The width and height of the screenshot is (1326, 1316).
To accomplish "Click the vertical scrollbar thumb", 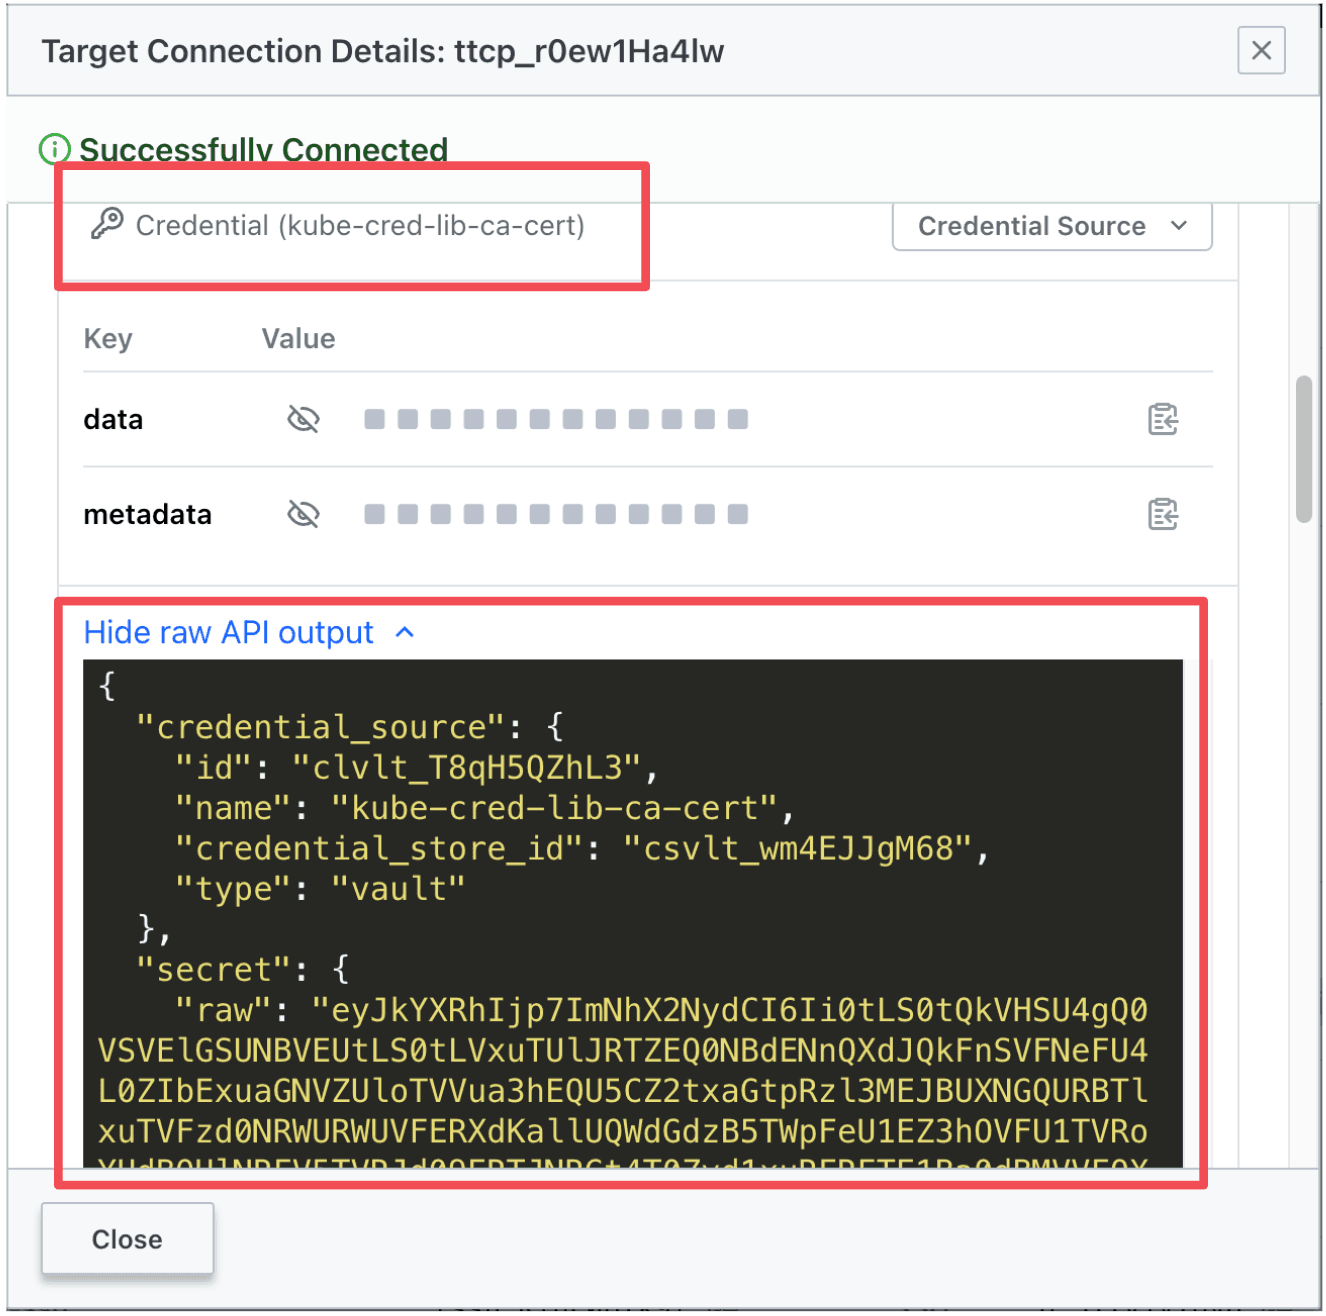I will tap(1303, 449).
